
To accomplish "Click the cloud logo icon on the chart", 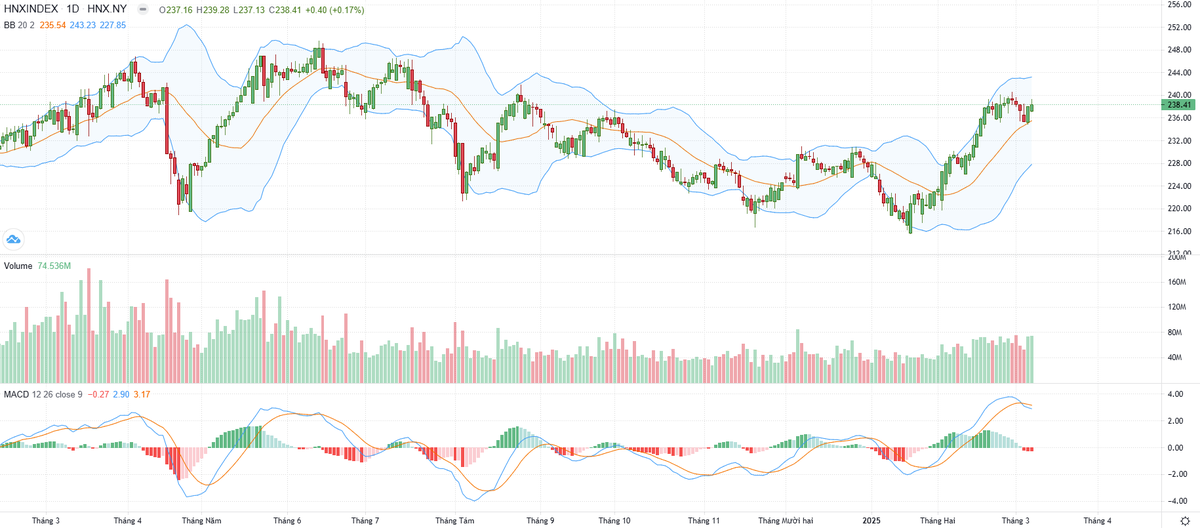I will point(13,239).
